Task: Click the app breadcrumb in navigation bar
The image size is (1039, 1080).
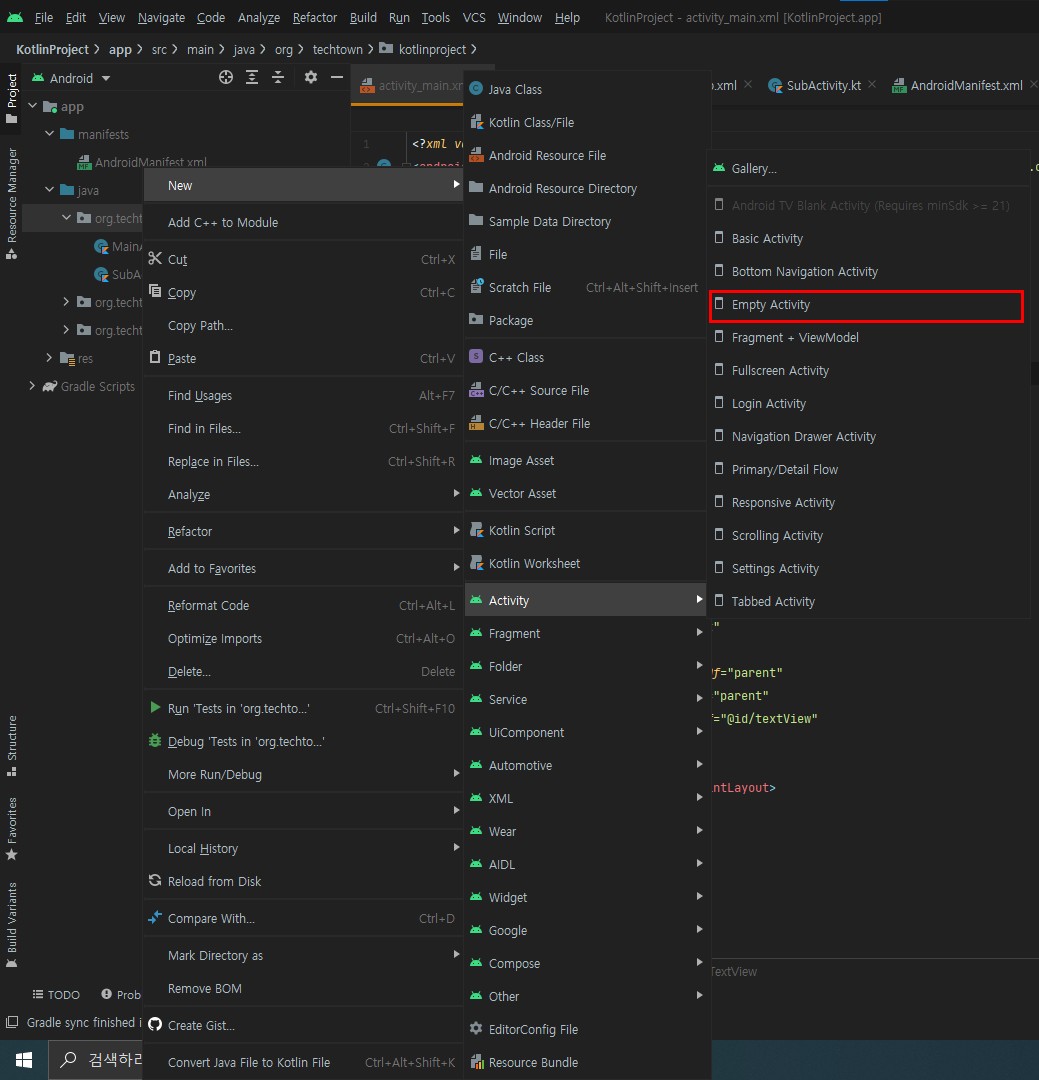Action: [x=120, y=49]
